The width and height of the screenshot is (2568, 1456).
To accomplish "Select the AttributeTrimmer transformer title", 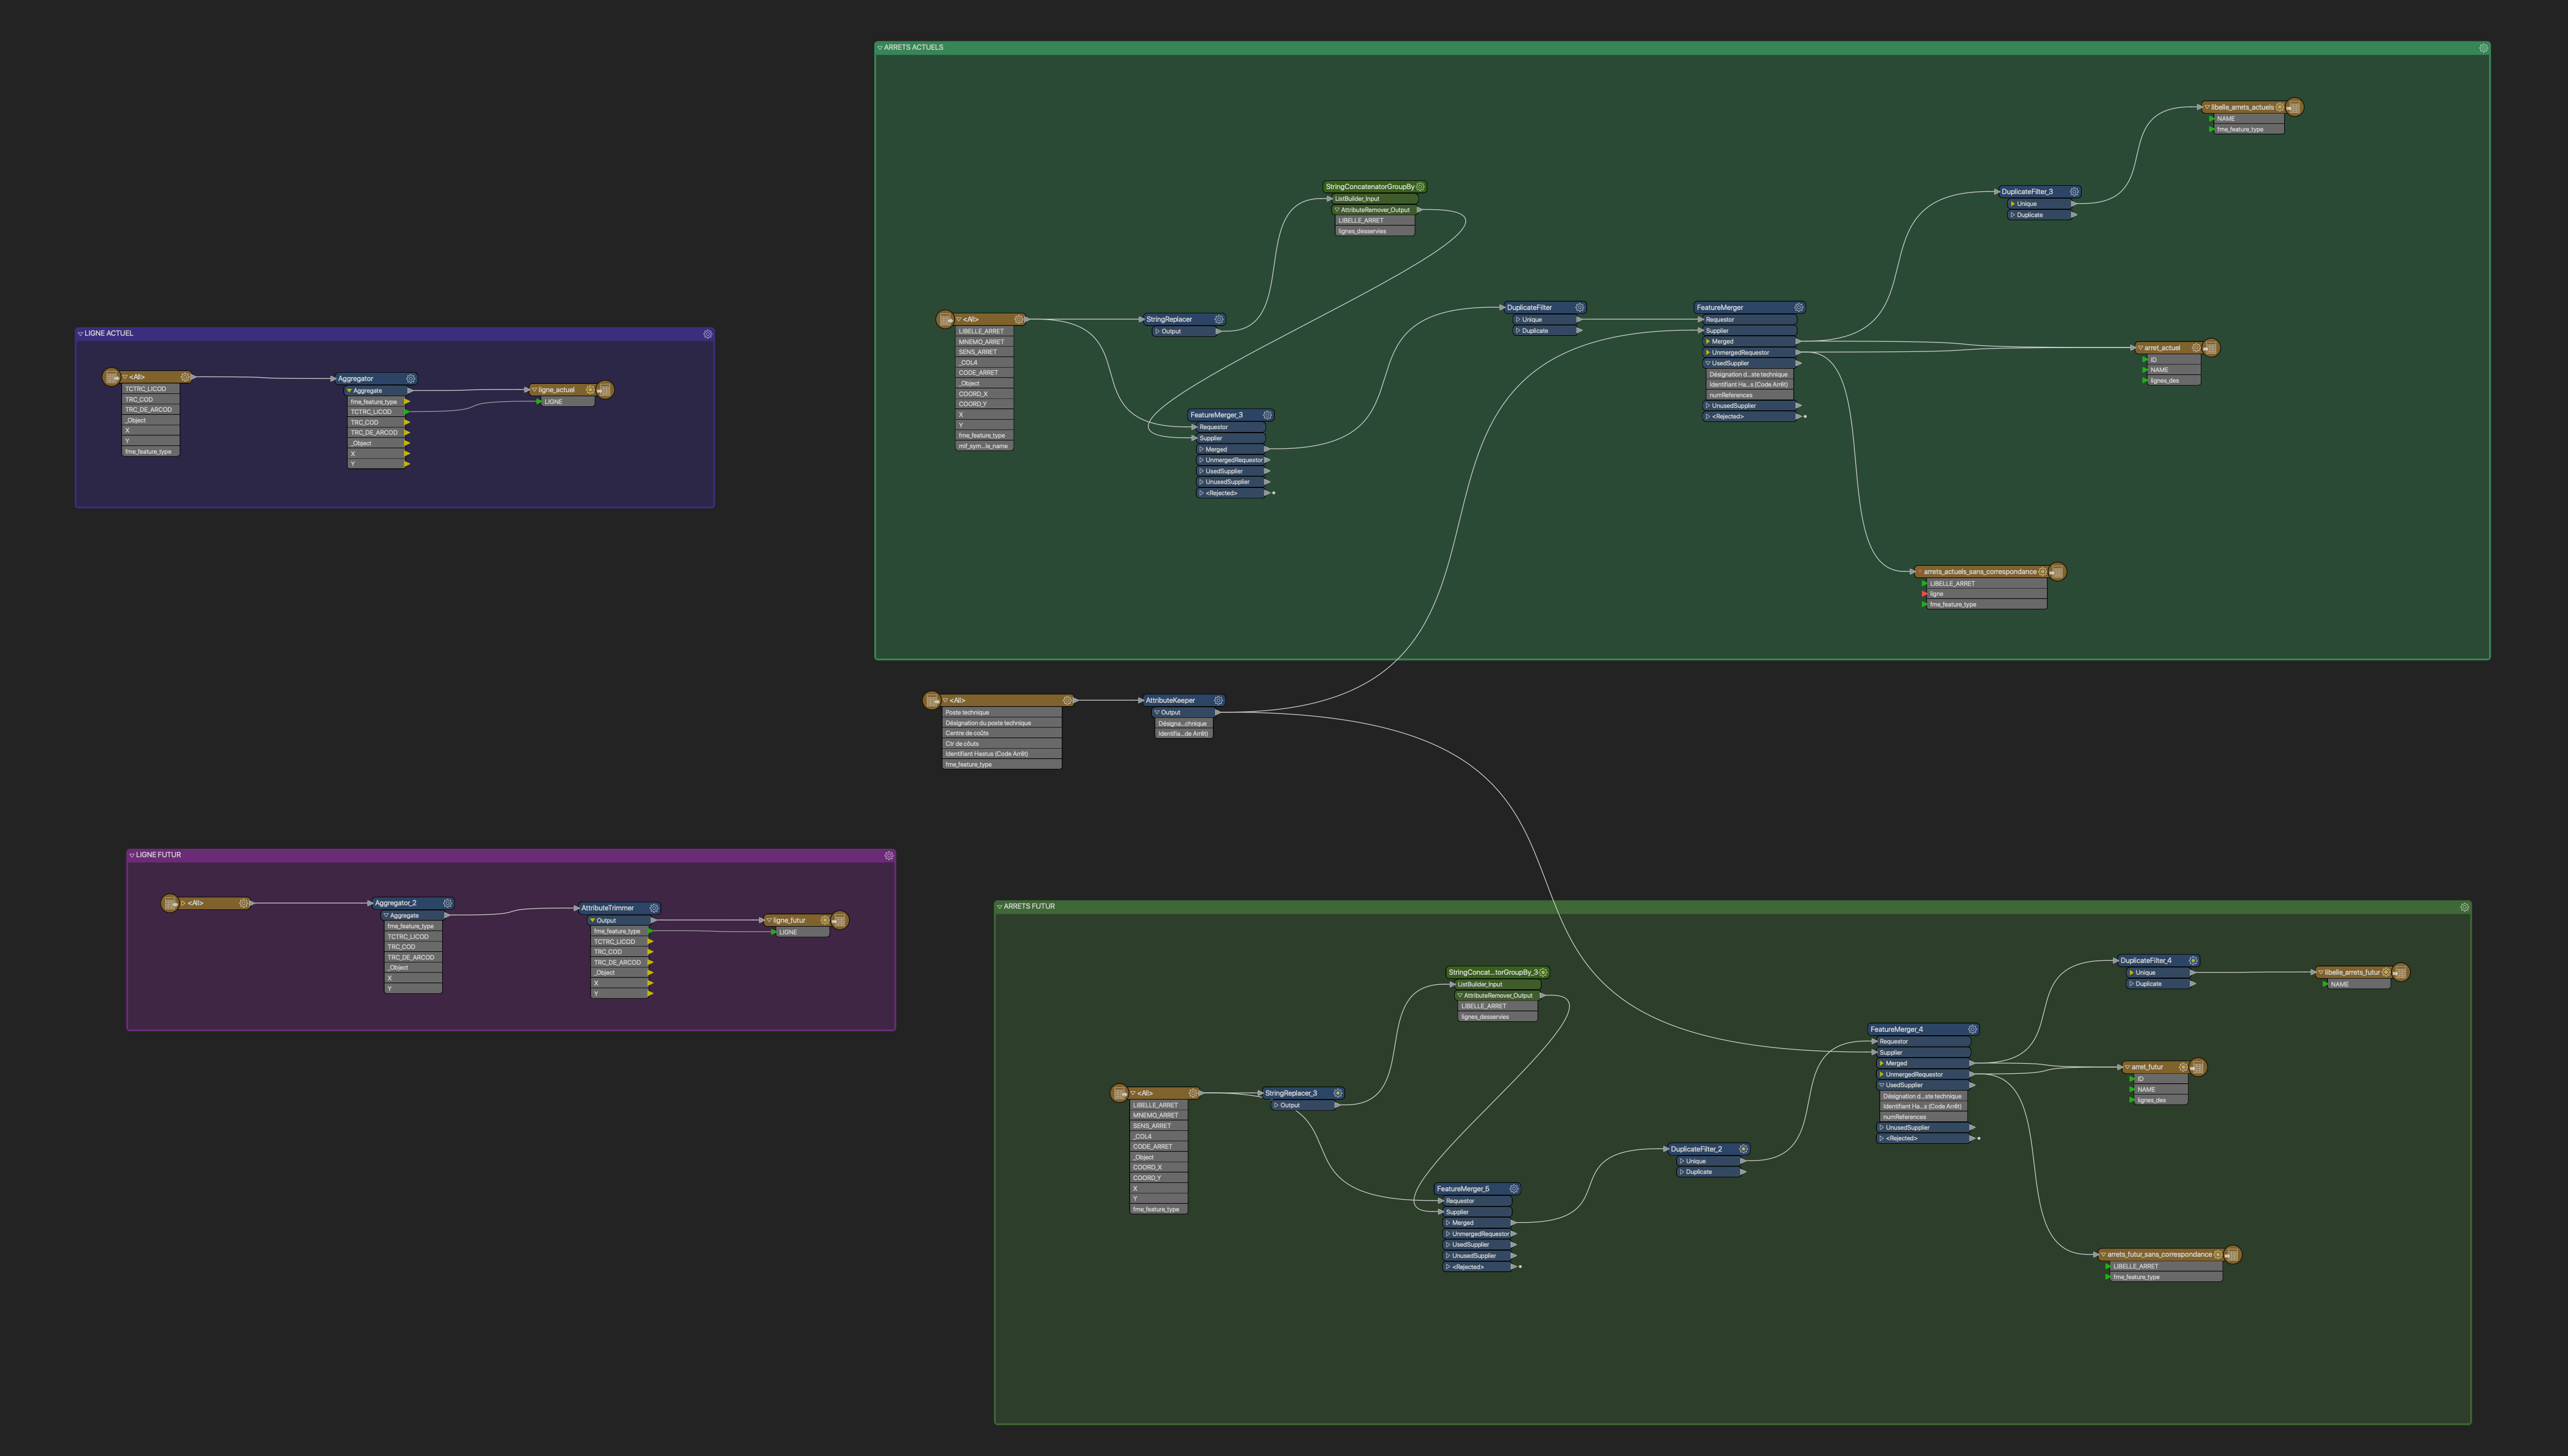I will click(x=608, y=908).
